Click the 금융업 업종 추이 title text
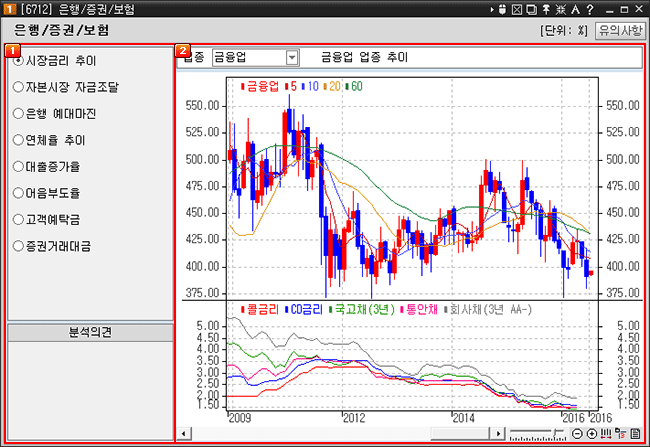Image resolution: width=650 pixels, height=447 pixels. pyautogui.click(x=365, y=57)
